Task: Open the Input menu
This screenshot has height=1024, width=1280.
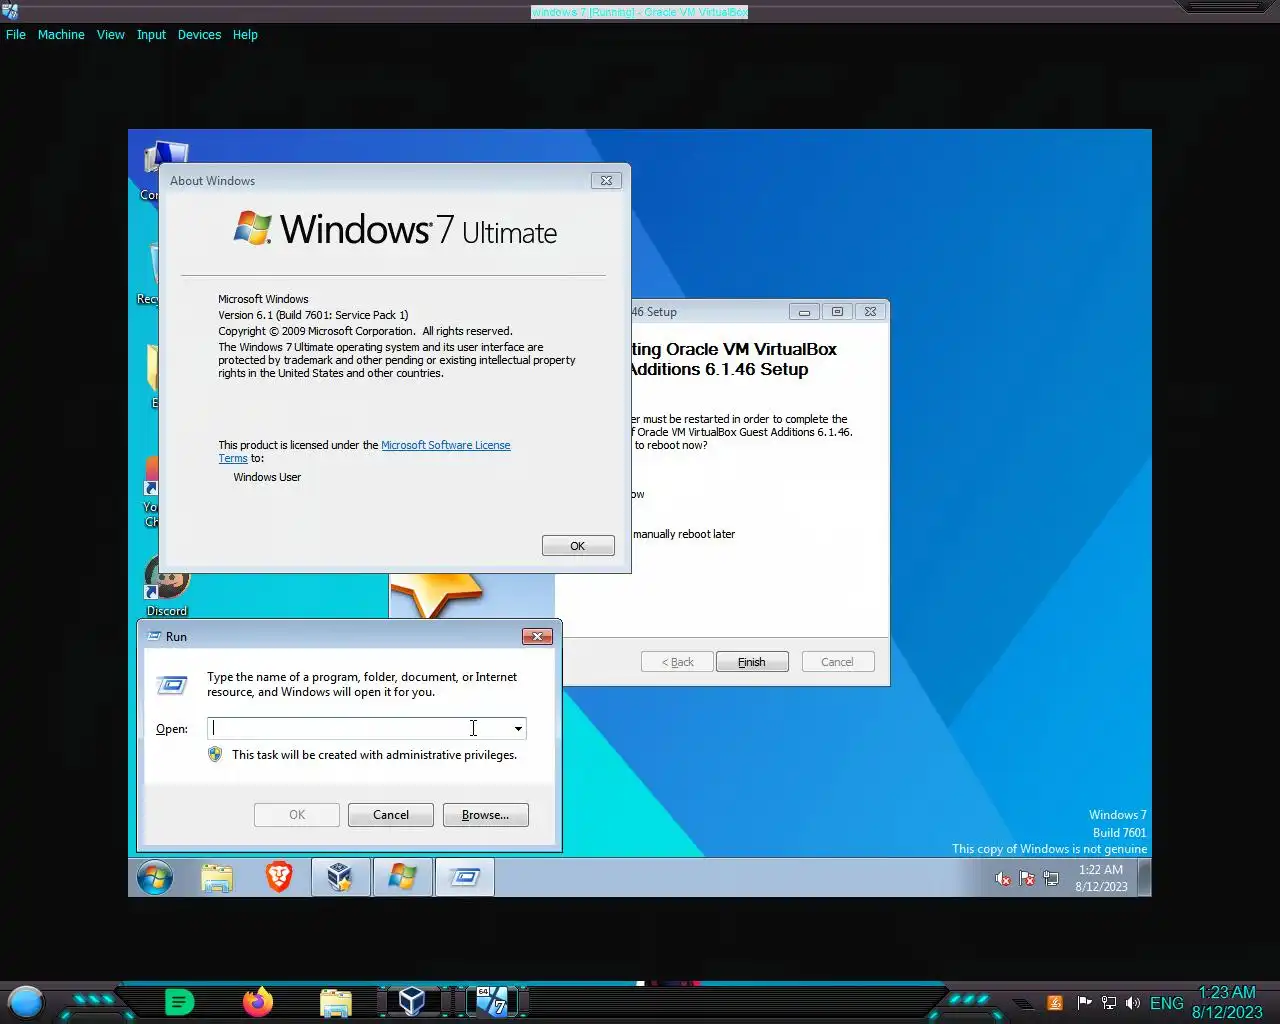Action: click(x=151, y=34)
